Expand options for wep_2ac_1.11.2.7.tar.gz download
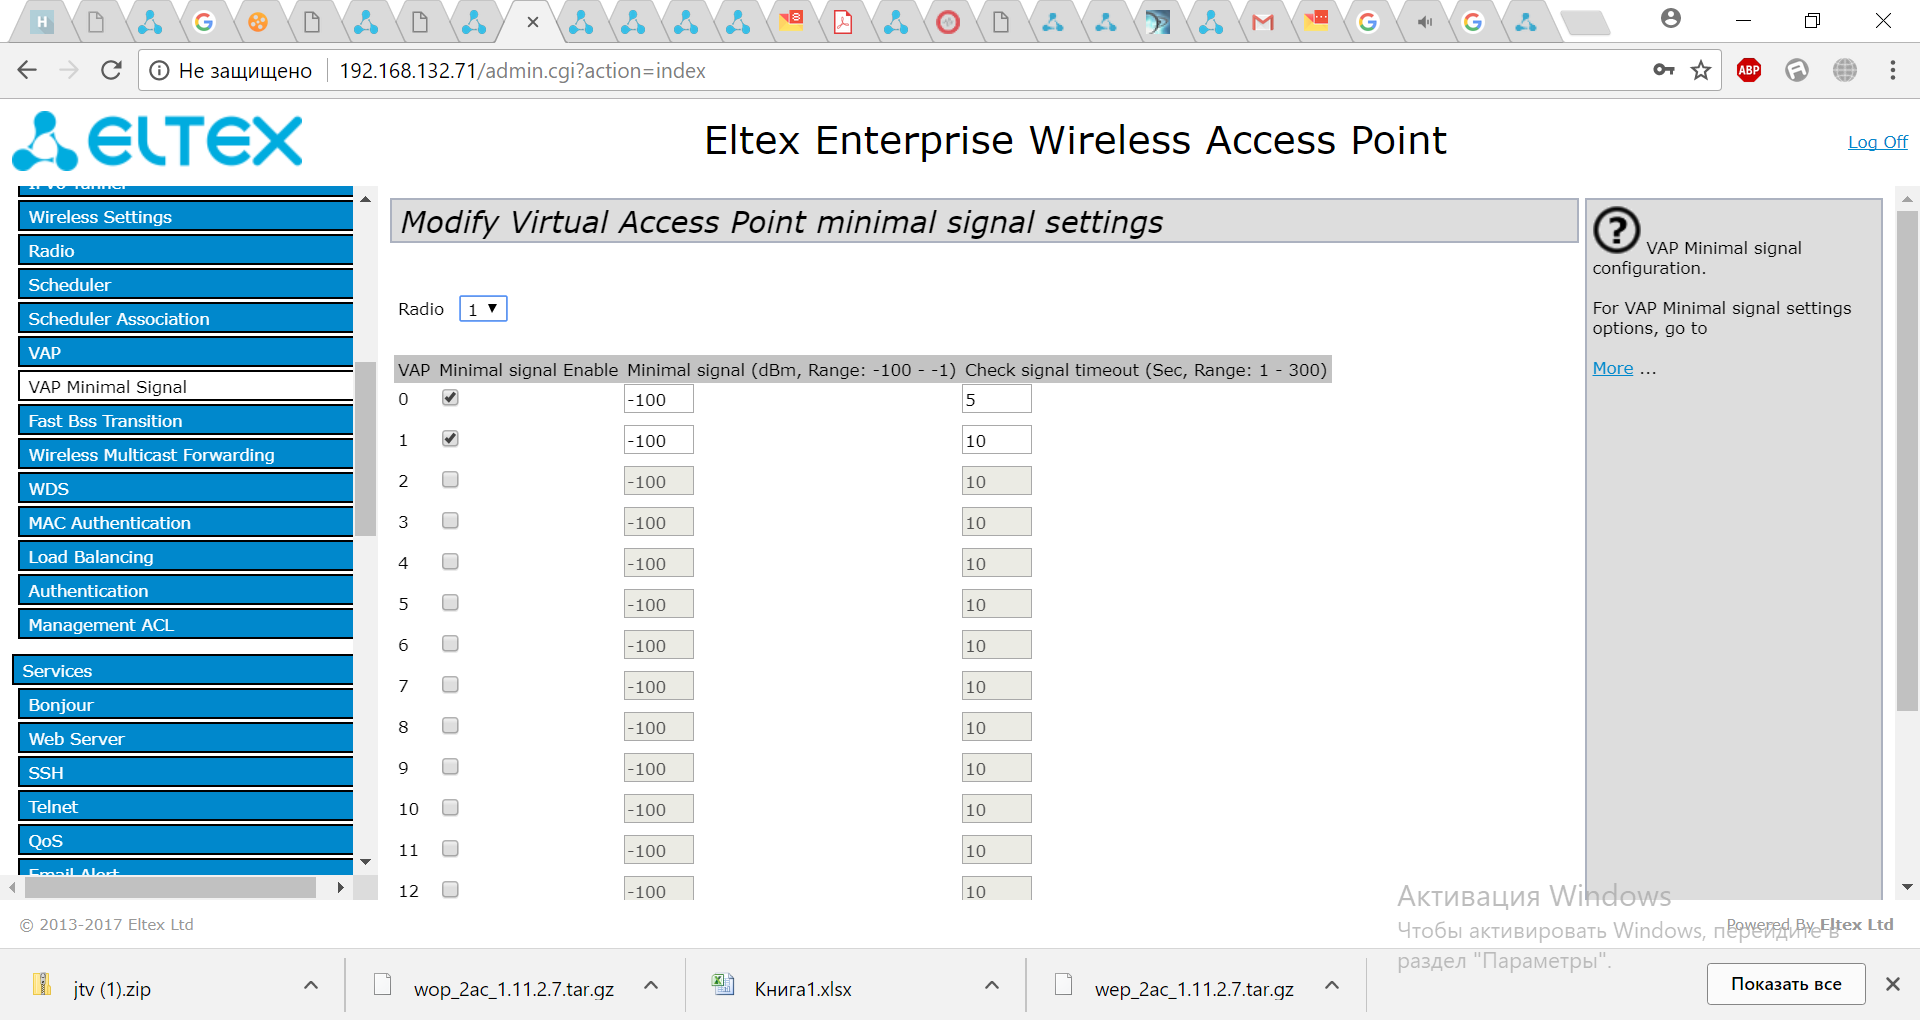 point(1332,985)
